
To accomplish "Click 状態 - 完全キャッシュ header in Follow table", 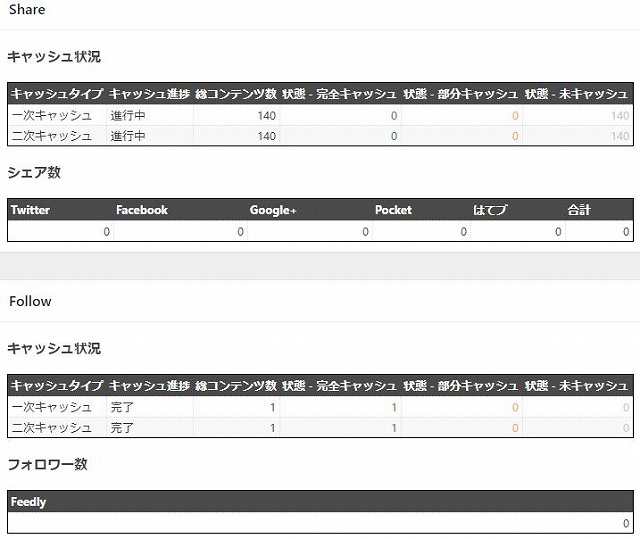I will [x=339, y=386].
